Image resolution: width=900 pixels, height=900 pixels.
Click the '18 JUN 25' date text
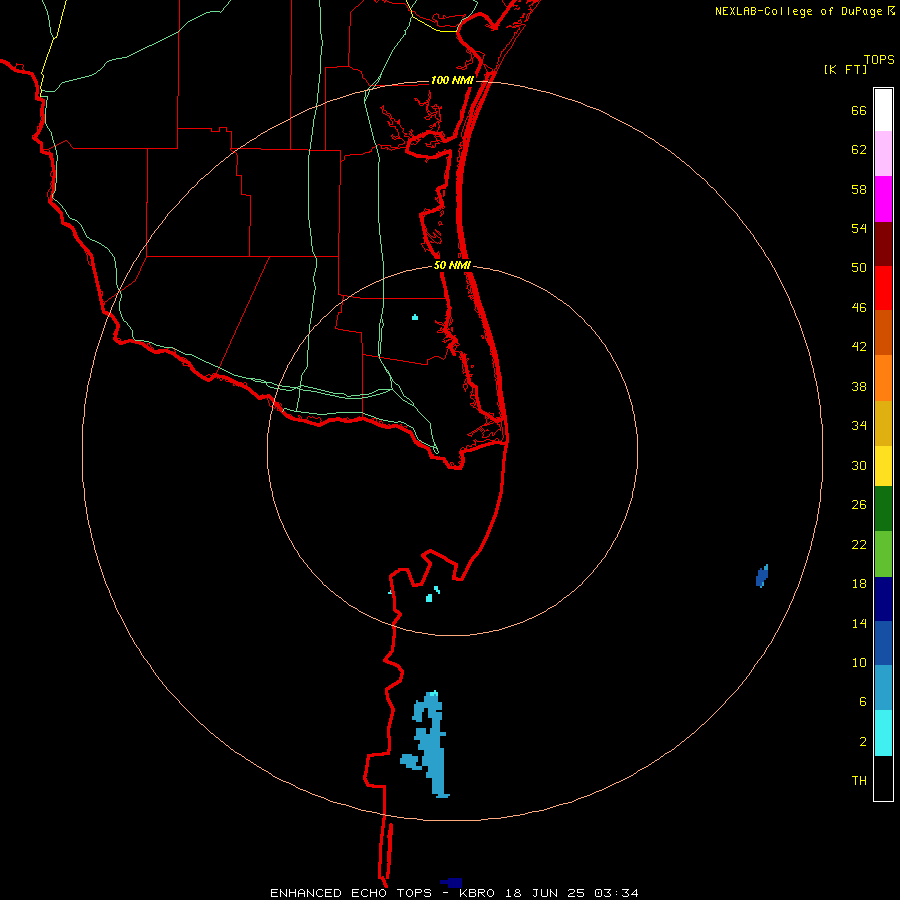coord(545,893)
